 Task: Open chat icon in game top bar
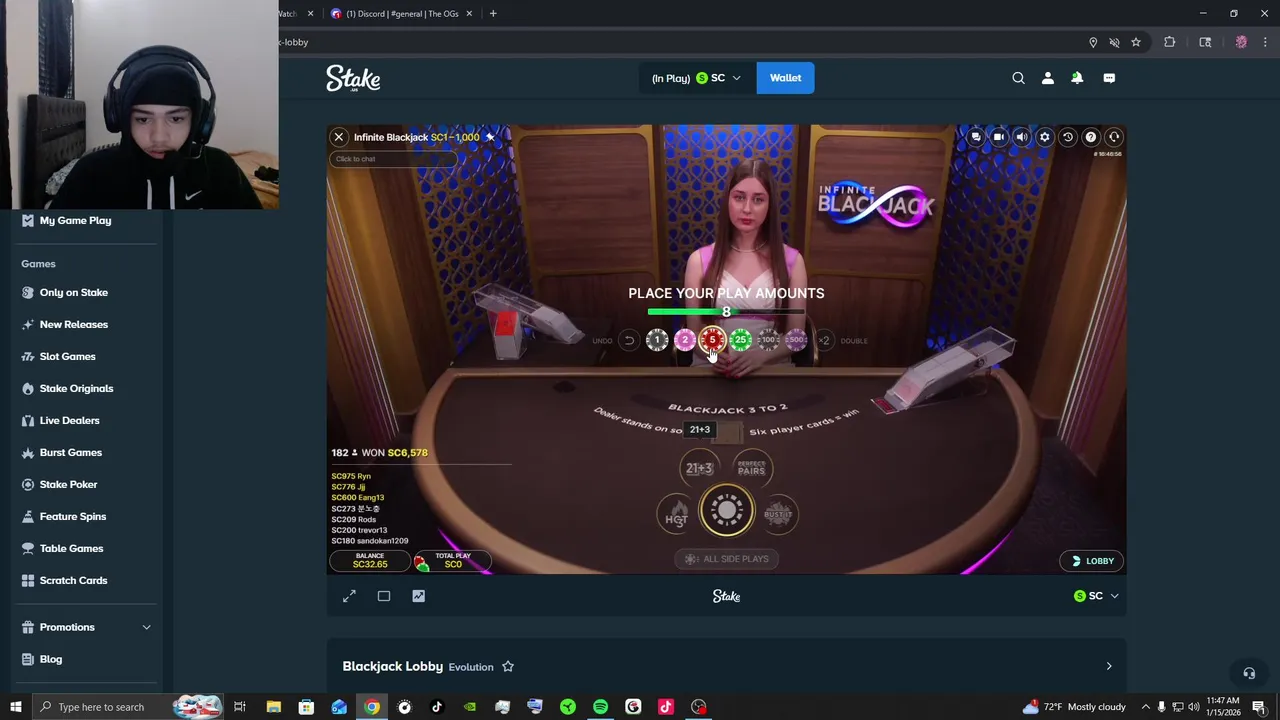[976, 137]
